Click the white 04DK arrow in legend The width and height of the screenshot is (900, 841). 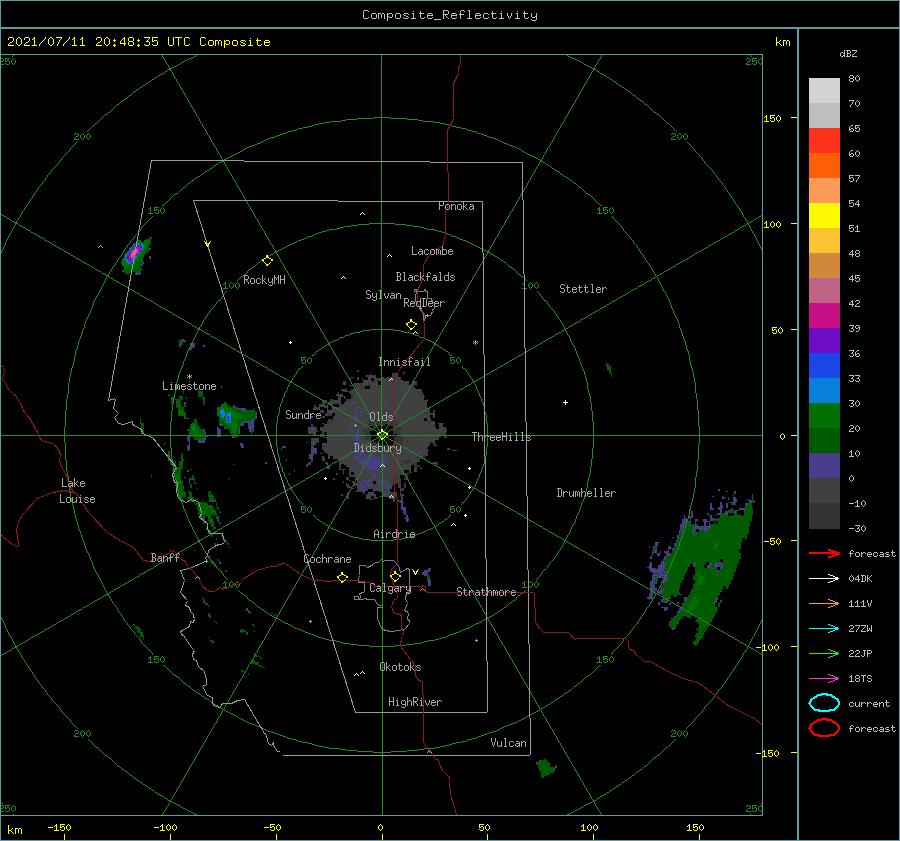pyautogui.click(x=824, y=579)
